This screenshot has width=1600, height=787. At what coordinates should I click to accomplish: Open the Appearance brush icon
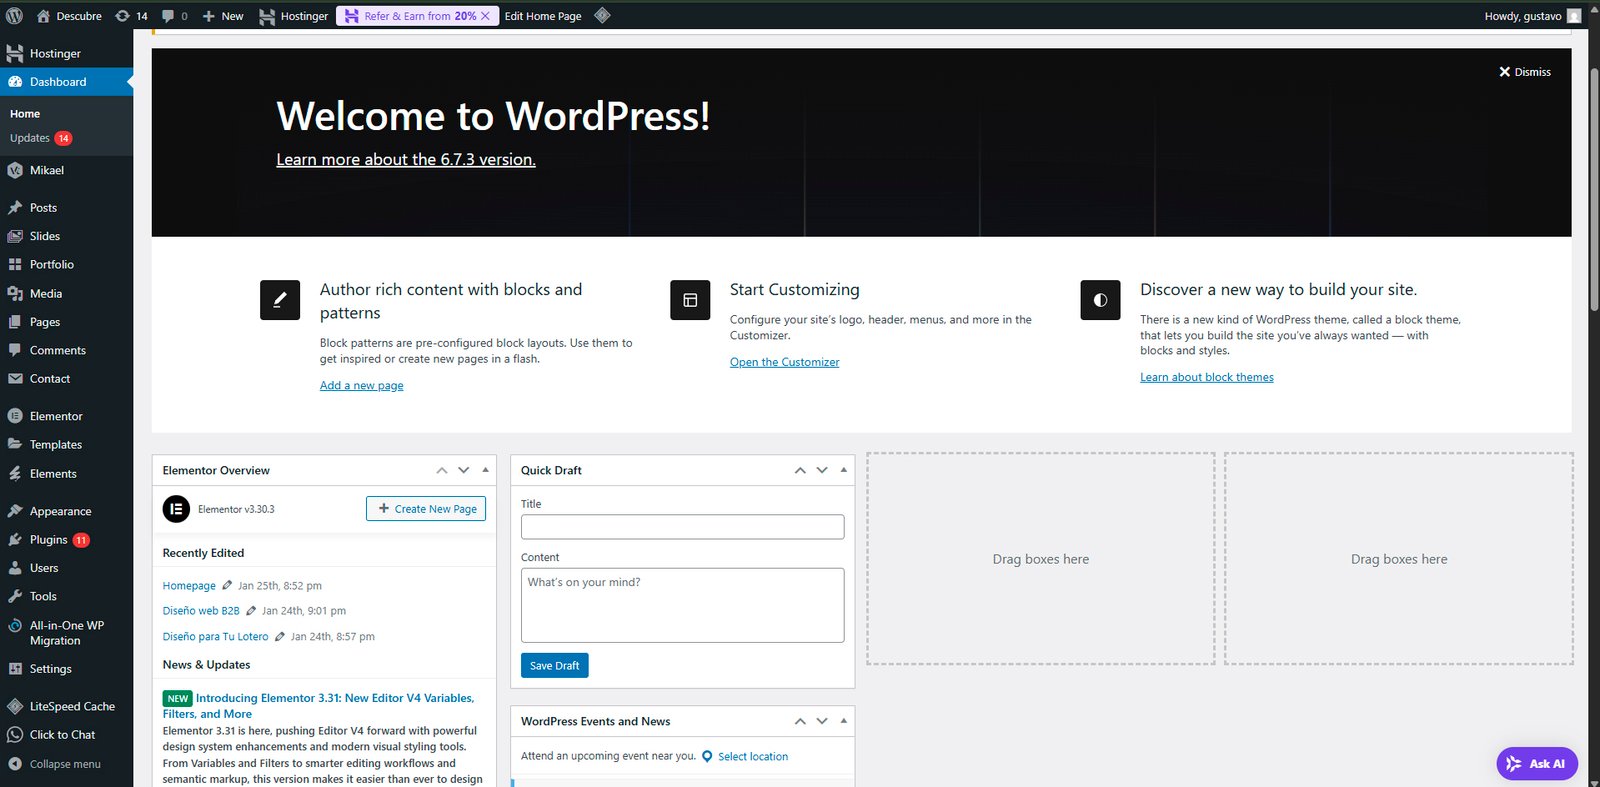(x=15, y=511)
